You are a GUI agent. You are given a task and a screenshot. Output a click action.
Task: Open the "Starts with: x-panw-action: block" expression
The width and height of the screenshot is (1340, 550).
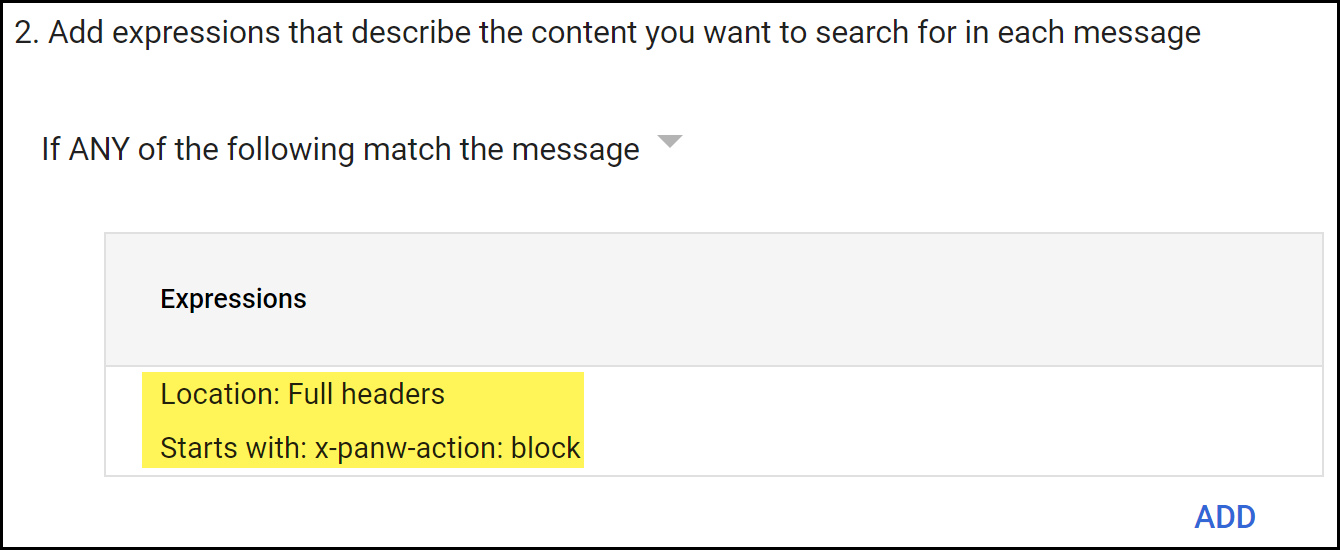coord(370,448)
